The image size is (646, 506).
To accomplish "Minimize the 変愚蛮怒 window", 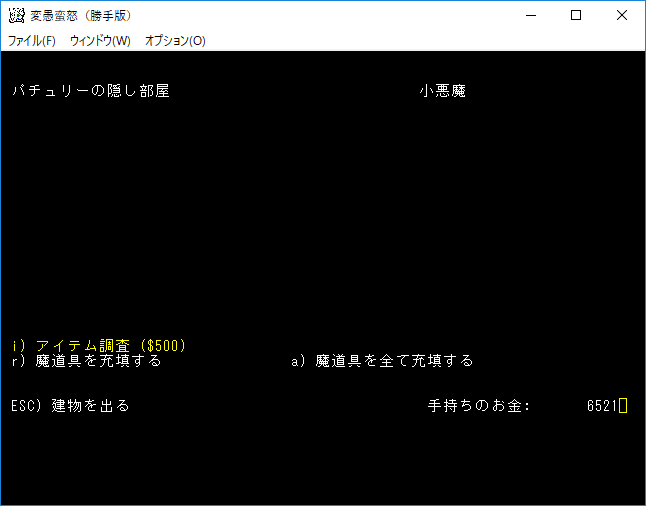I will [x=530, y=15].
